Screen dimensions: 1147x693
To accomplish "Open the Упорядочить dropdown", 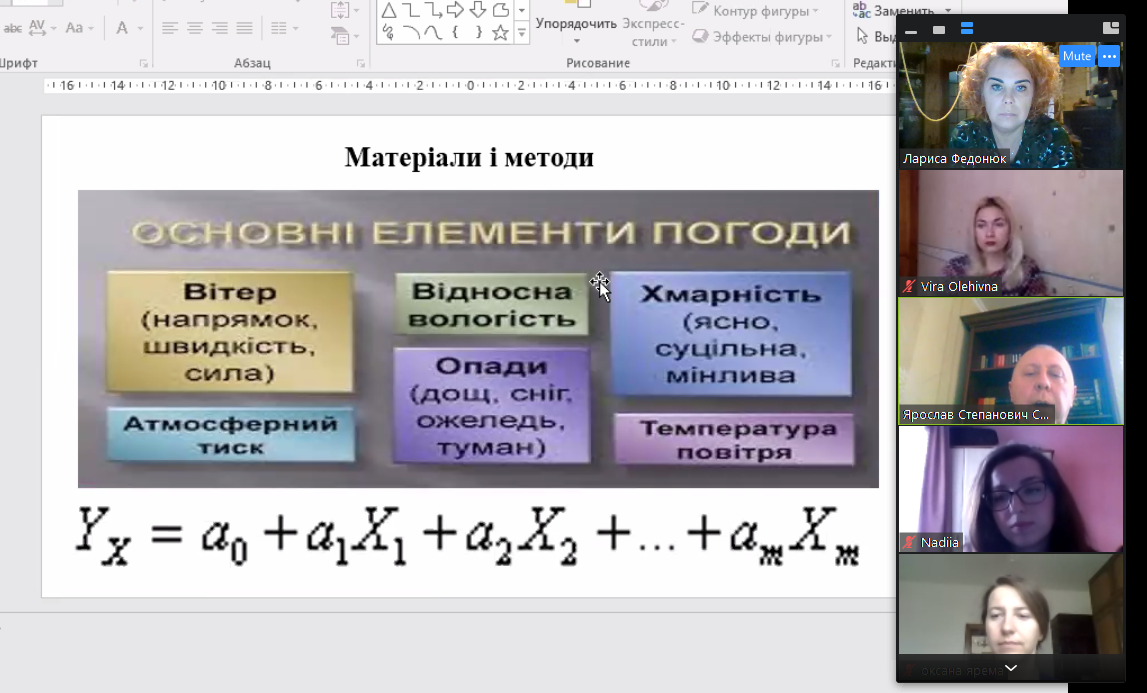I will click(575, 30).
